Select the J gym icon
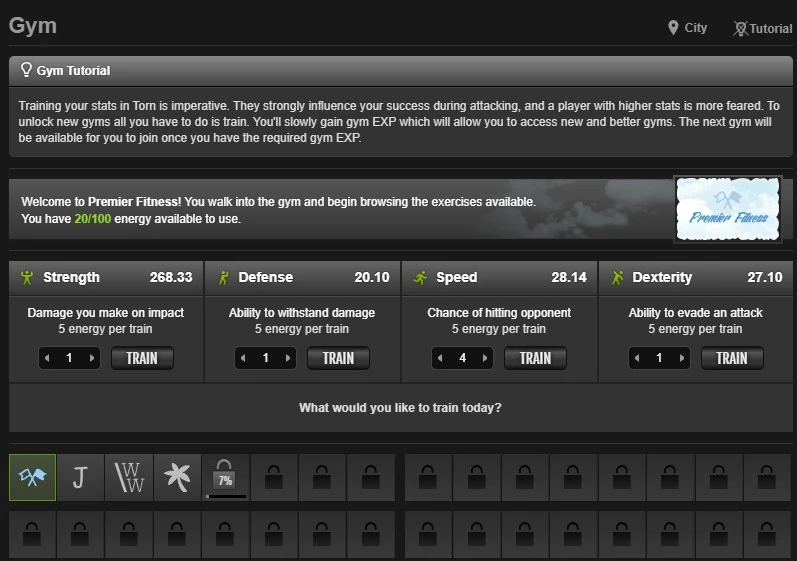 click(x=80, y=477)
